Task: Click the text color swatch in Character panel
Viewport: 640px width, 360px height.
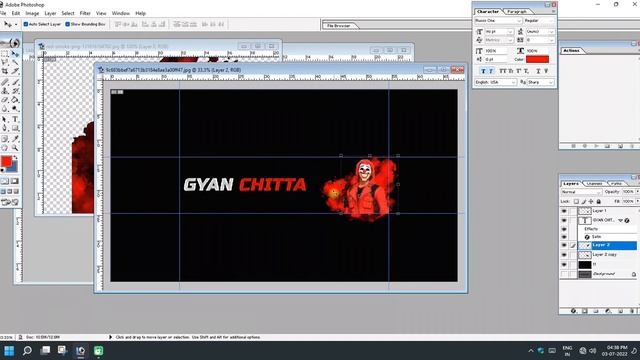Action: pos(537,60)
